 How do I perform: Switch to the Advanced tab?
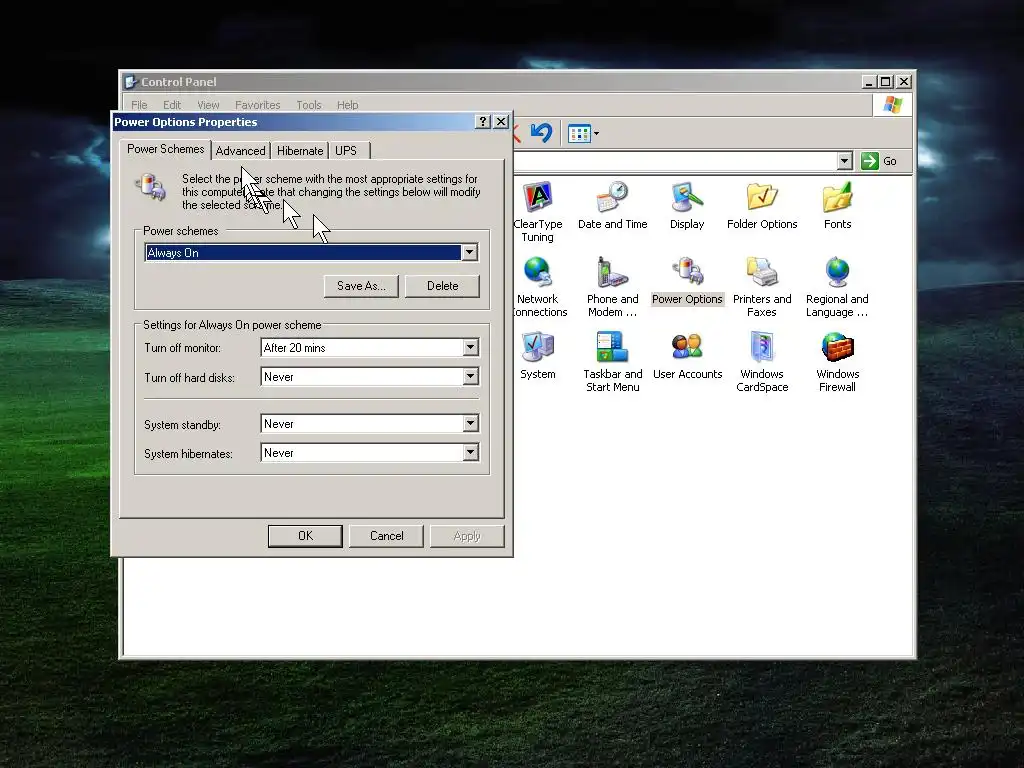click(240, 151)
